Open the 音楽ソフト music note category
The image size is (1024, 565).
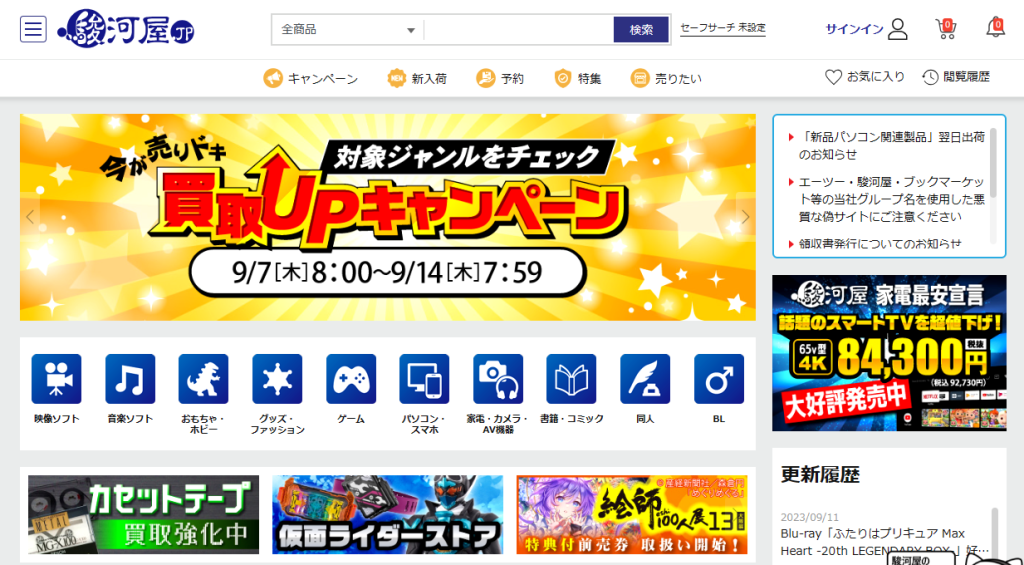[130, 379]
